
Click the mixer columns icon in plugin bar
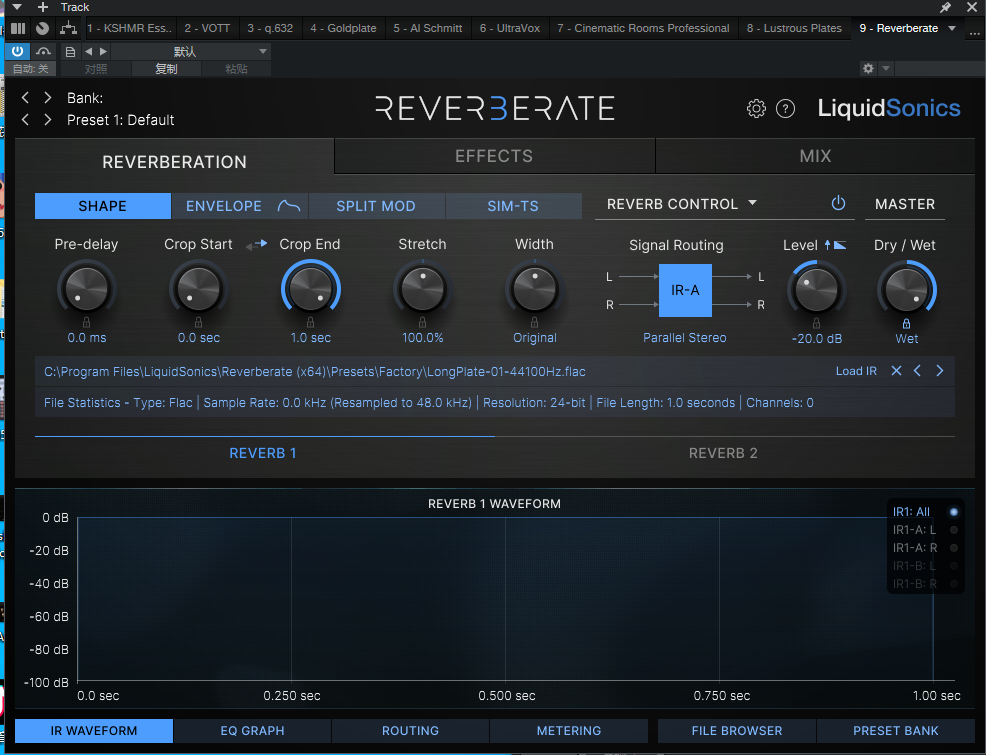[x=18, y=28]
